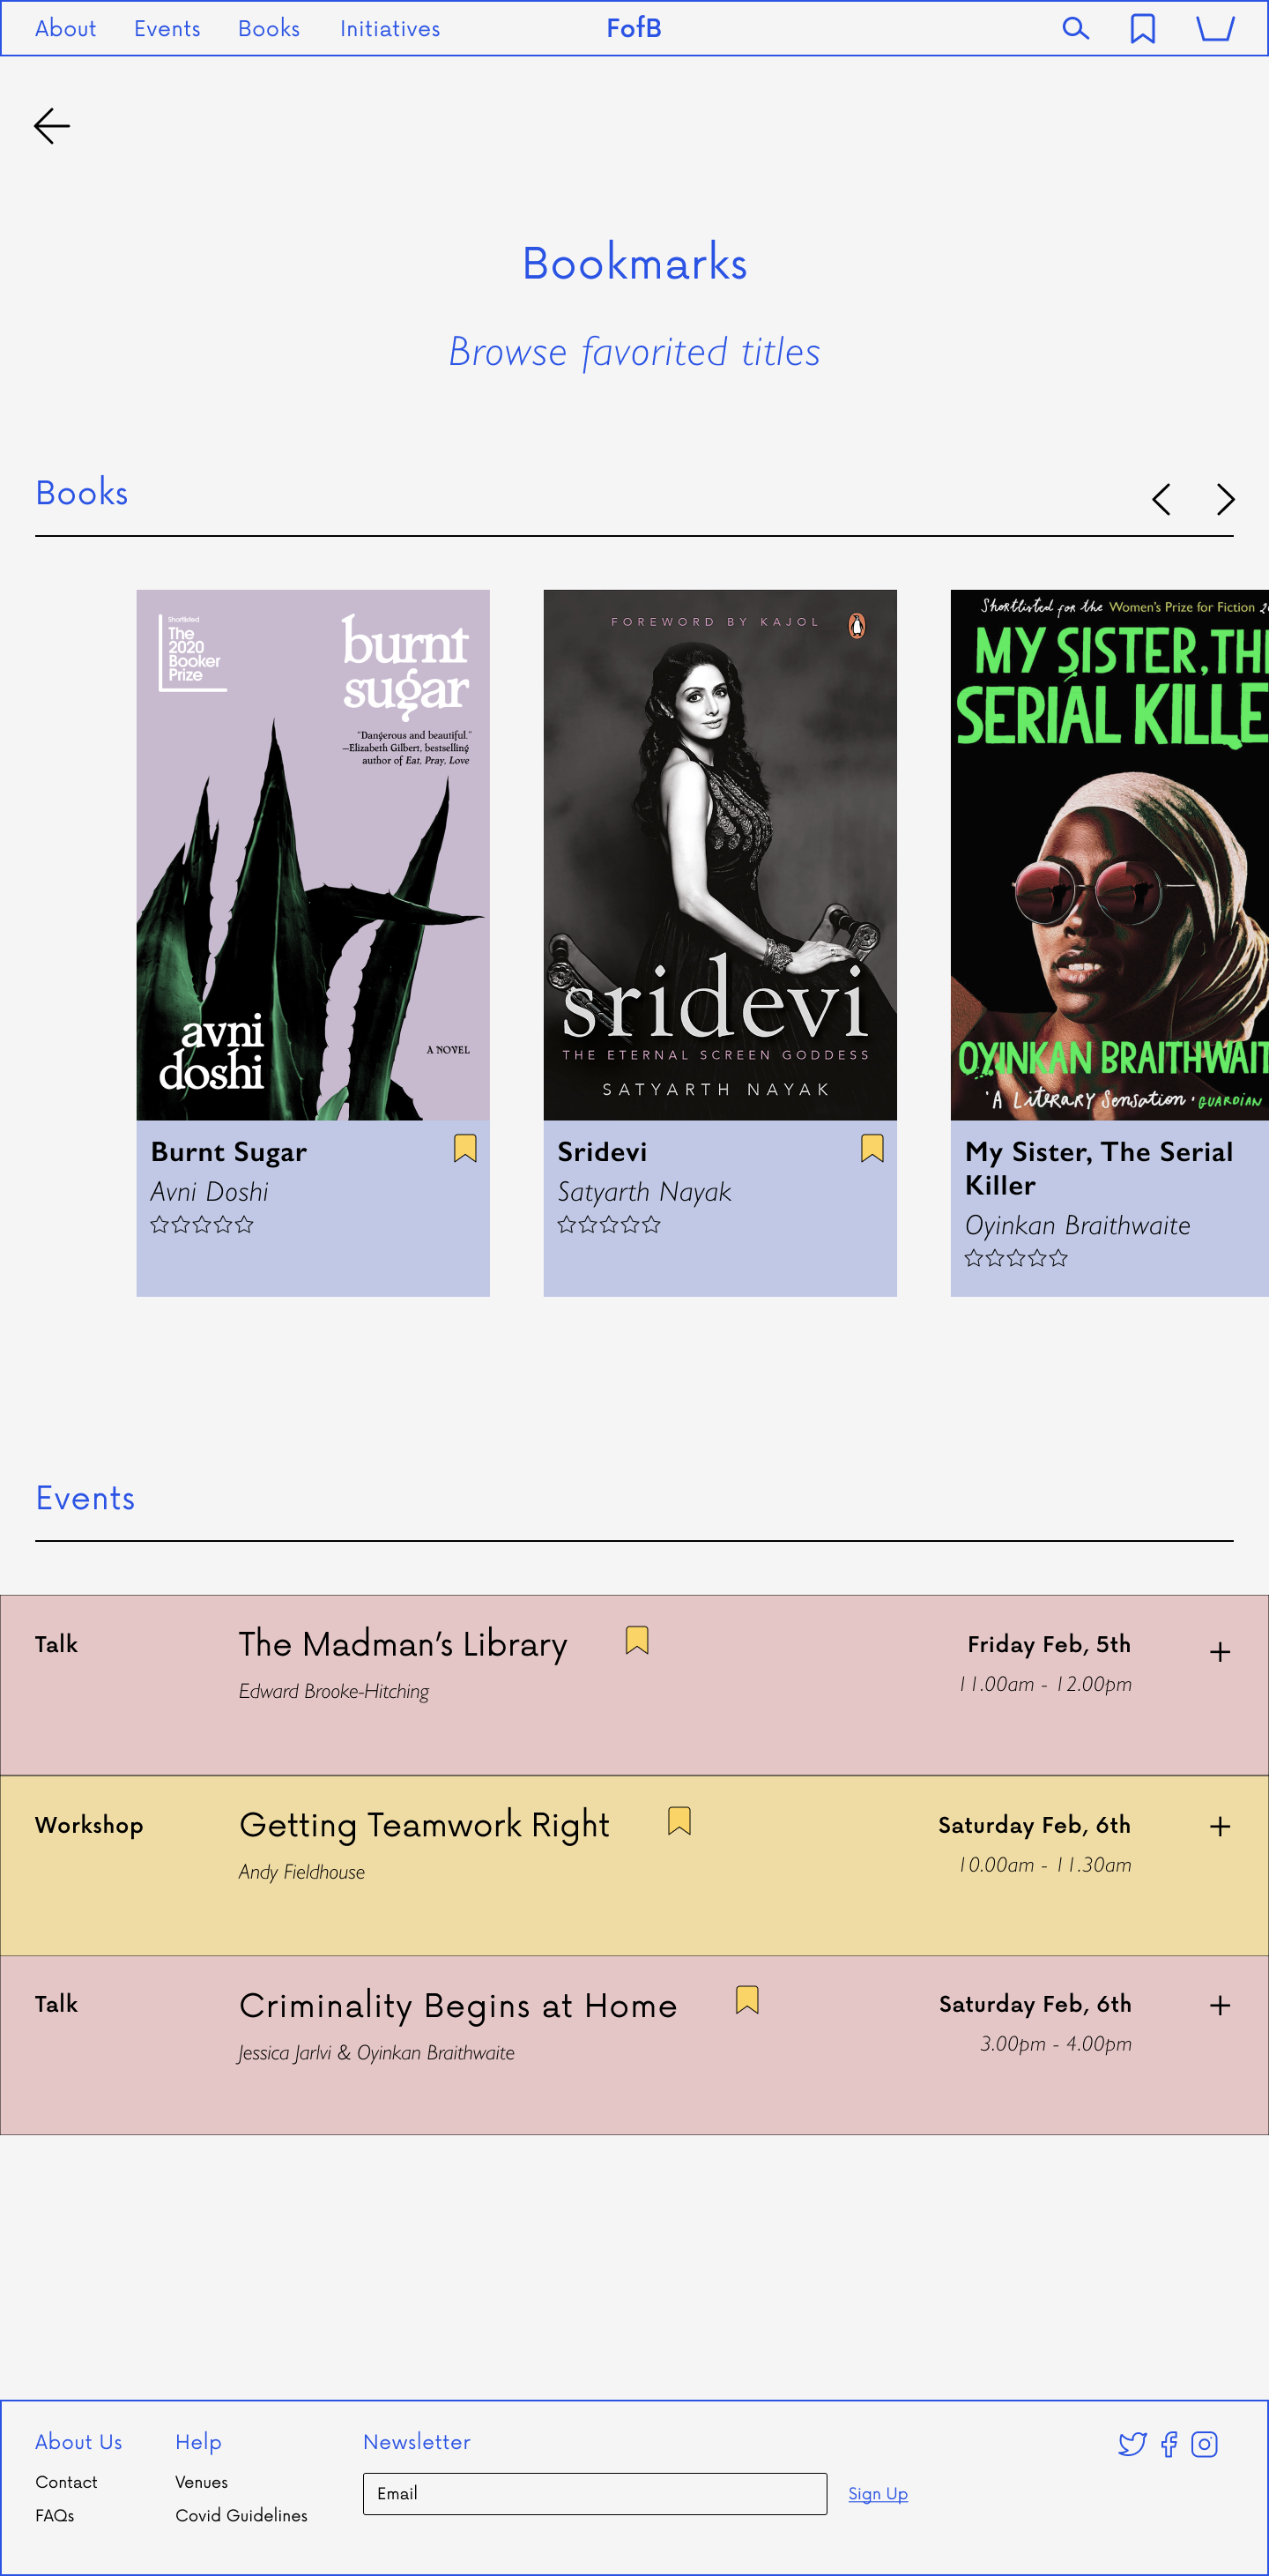Select speaker Andy Fieldhouse
Screen dimensions: 1269x2576
(302, 1872)
